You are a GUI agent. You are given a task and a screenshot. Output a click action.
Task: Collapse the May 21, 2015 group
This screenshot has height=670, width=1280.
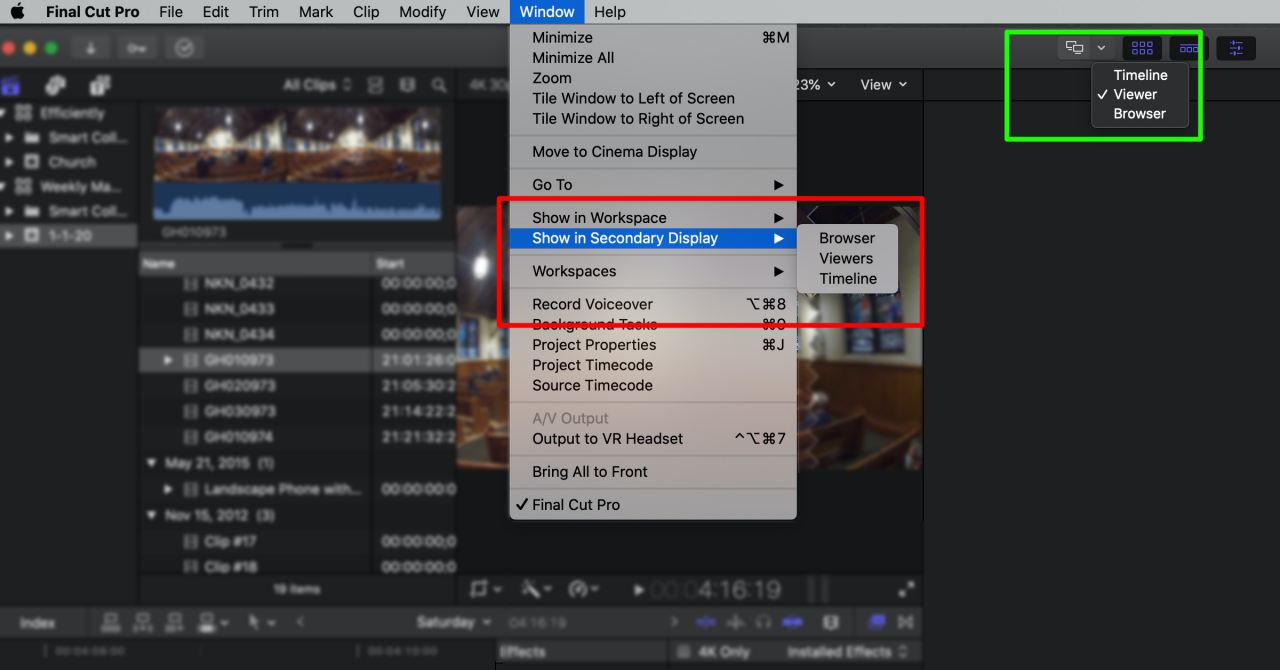151,463
